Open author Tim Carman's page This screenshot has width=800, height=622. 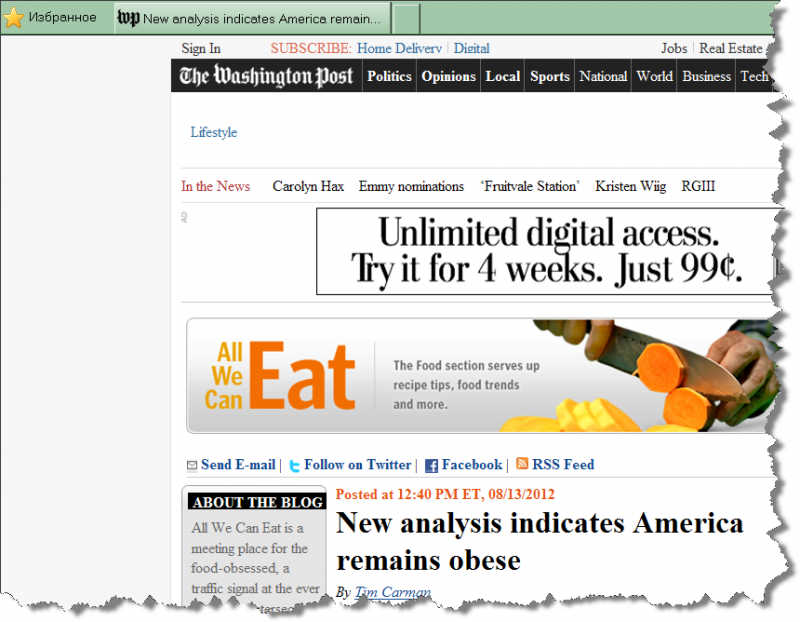(393, 592)
